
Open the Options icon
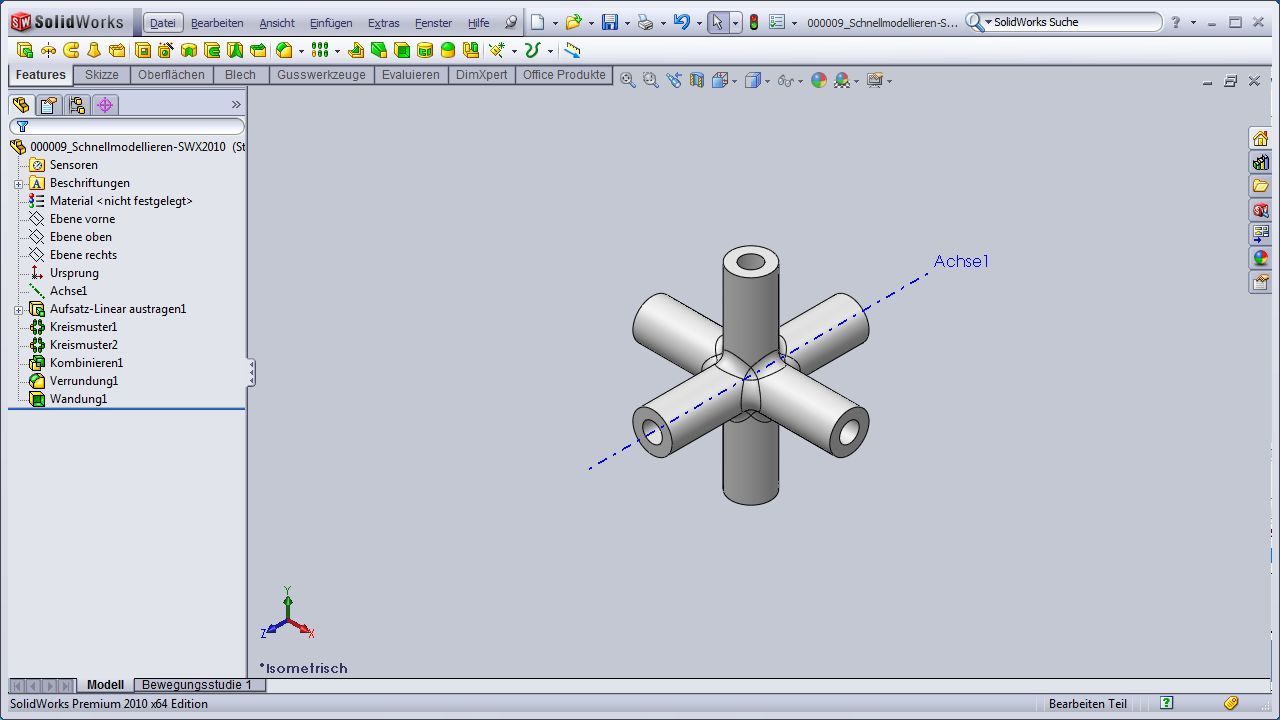(777, 22)
